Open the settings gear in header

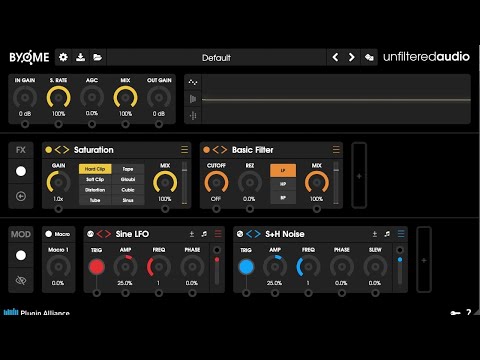click(x=63, y=57)
